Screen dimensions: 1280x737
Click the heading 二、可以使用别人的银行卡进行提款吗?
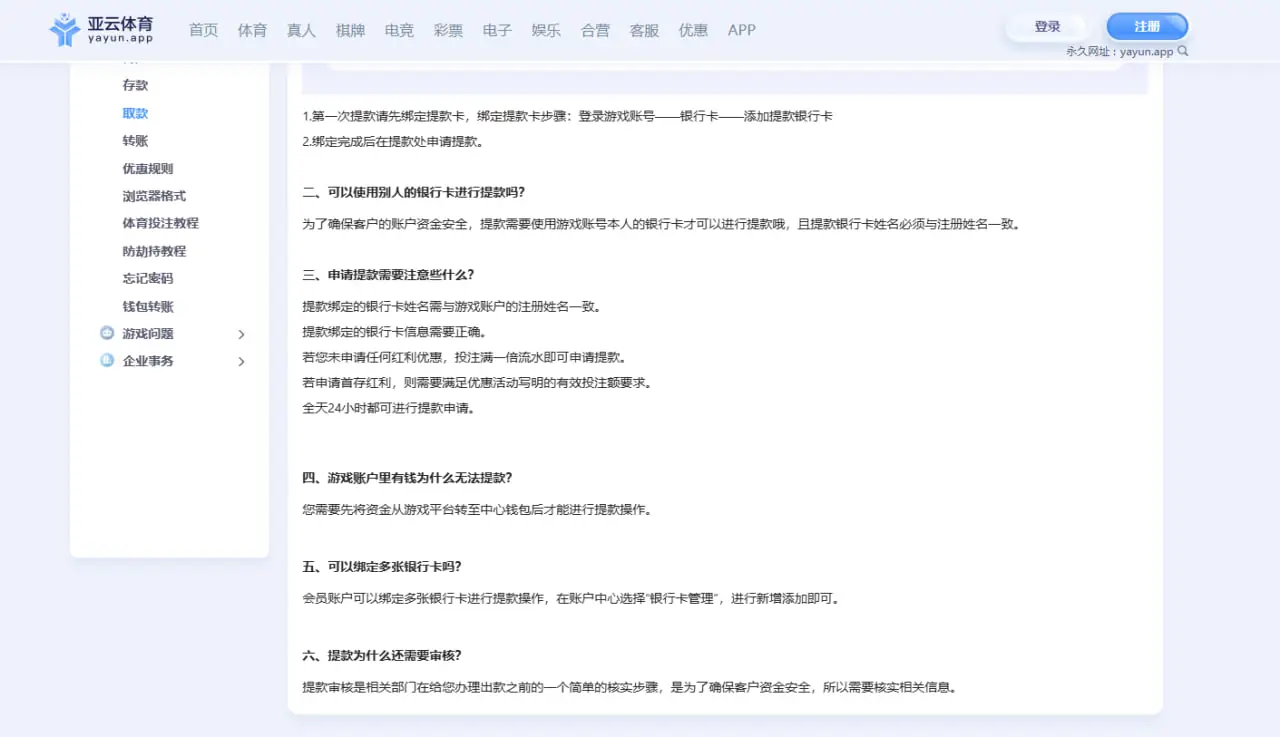pos(414,192)
